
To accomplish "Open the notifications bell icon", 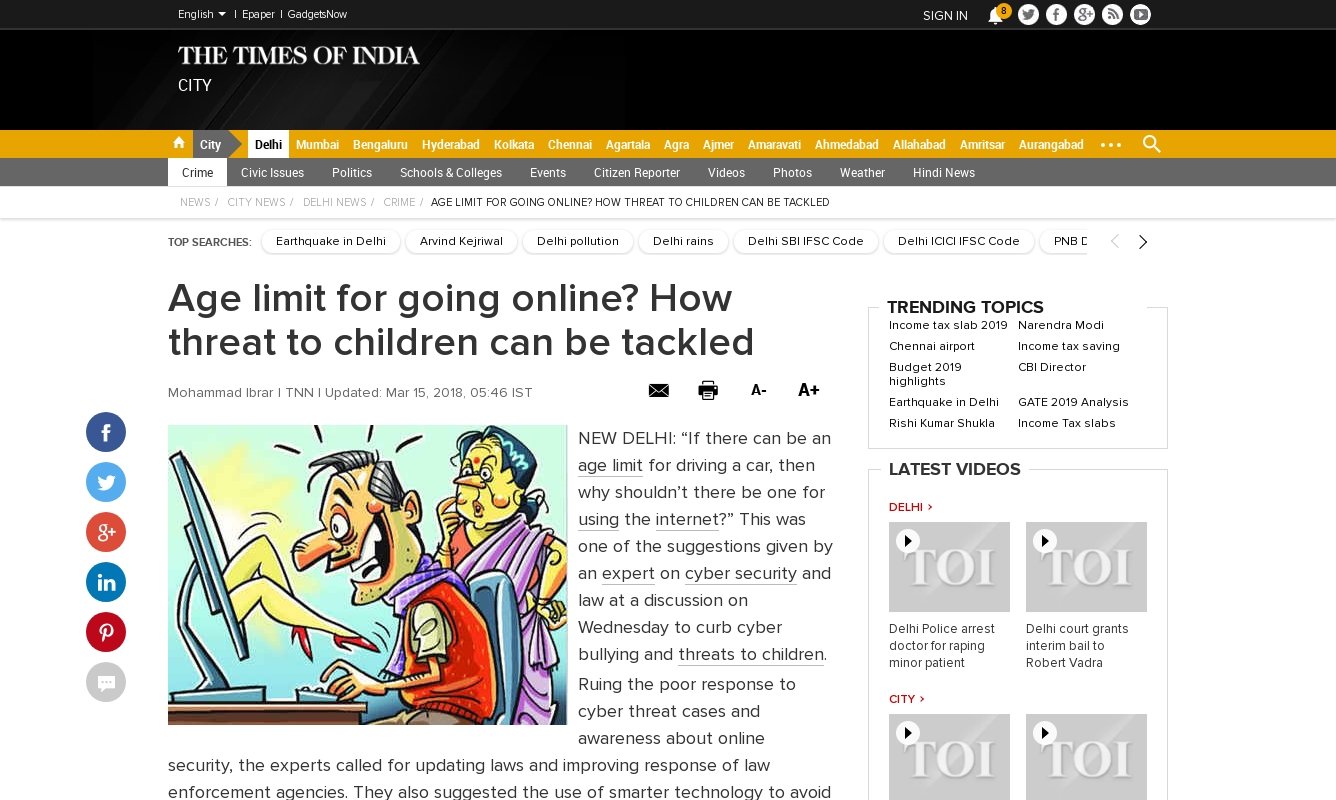I will 995,15.
